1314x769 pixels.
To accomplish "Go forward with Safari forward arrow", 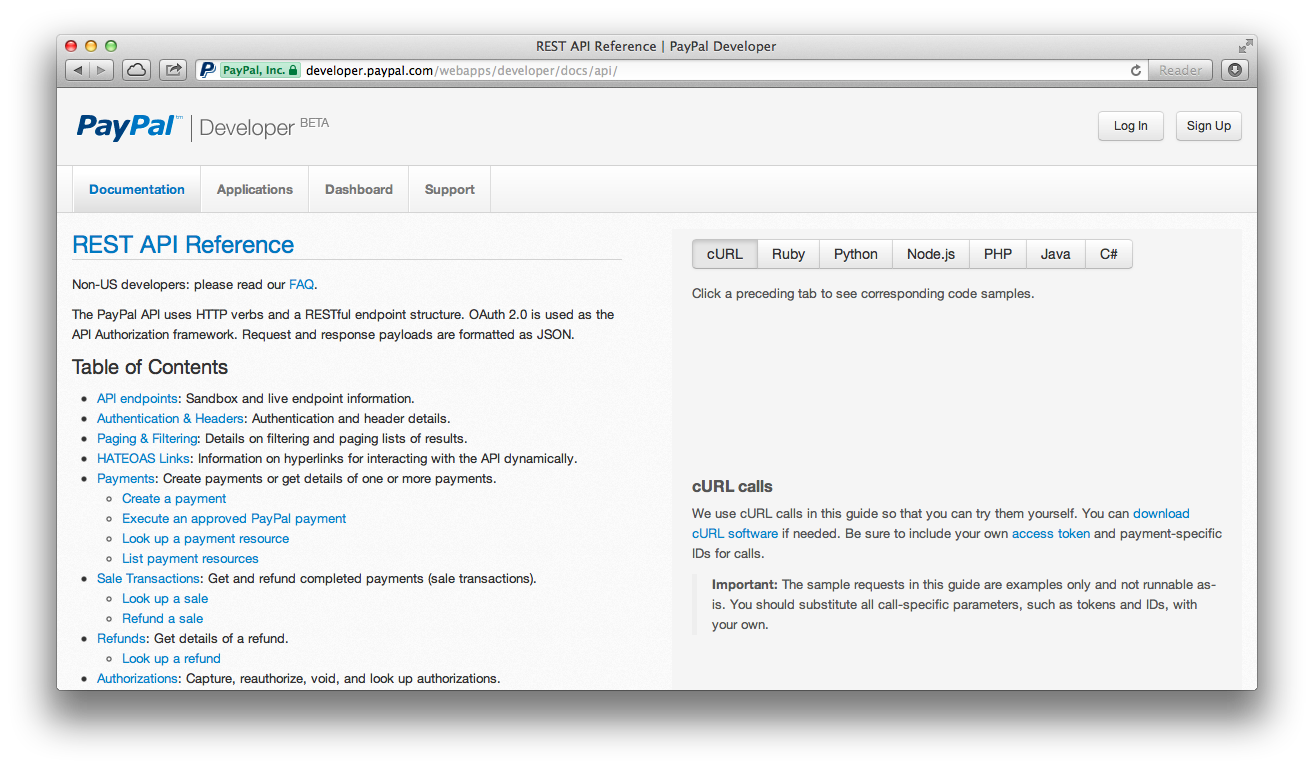I will click(x=102, y=70).
